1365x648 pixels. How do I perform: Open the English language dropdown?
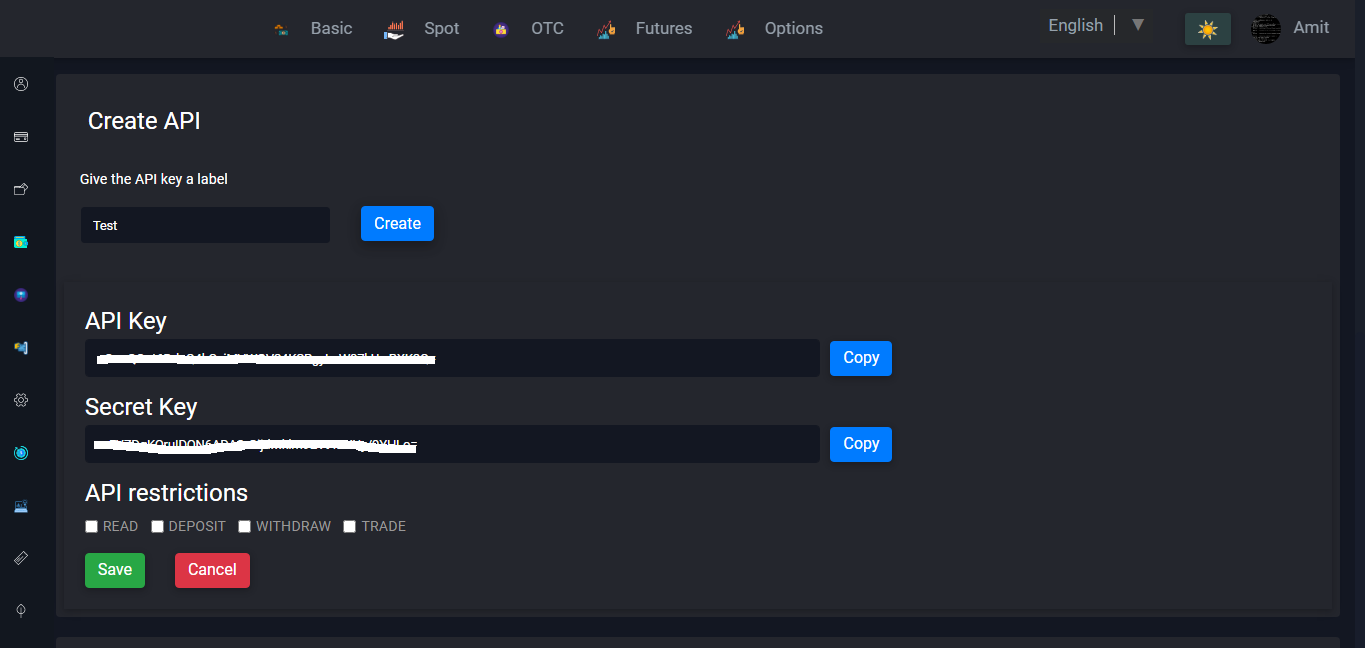1075,25
